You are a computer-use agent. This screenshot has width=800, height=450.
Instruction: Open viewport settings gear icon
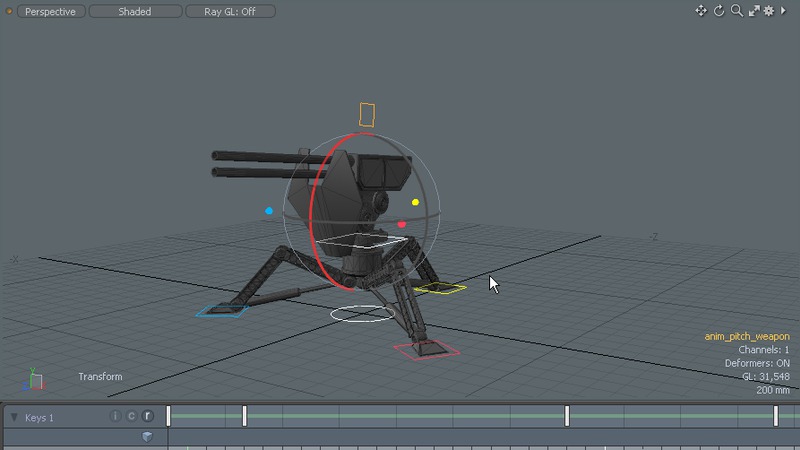click(x=769, y=11)
